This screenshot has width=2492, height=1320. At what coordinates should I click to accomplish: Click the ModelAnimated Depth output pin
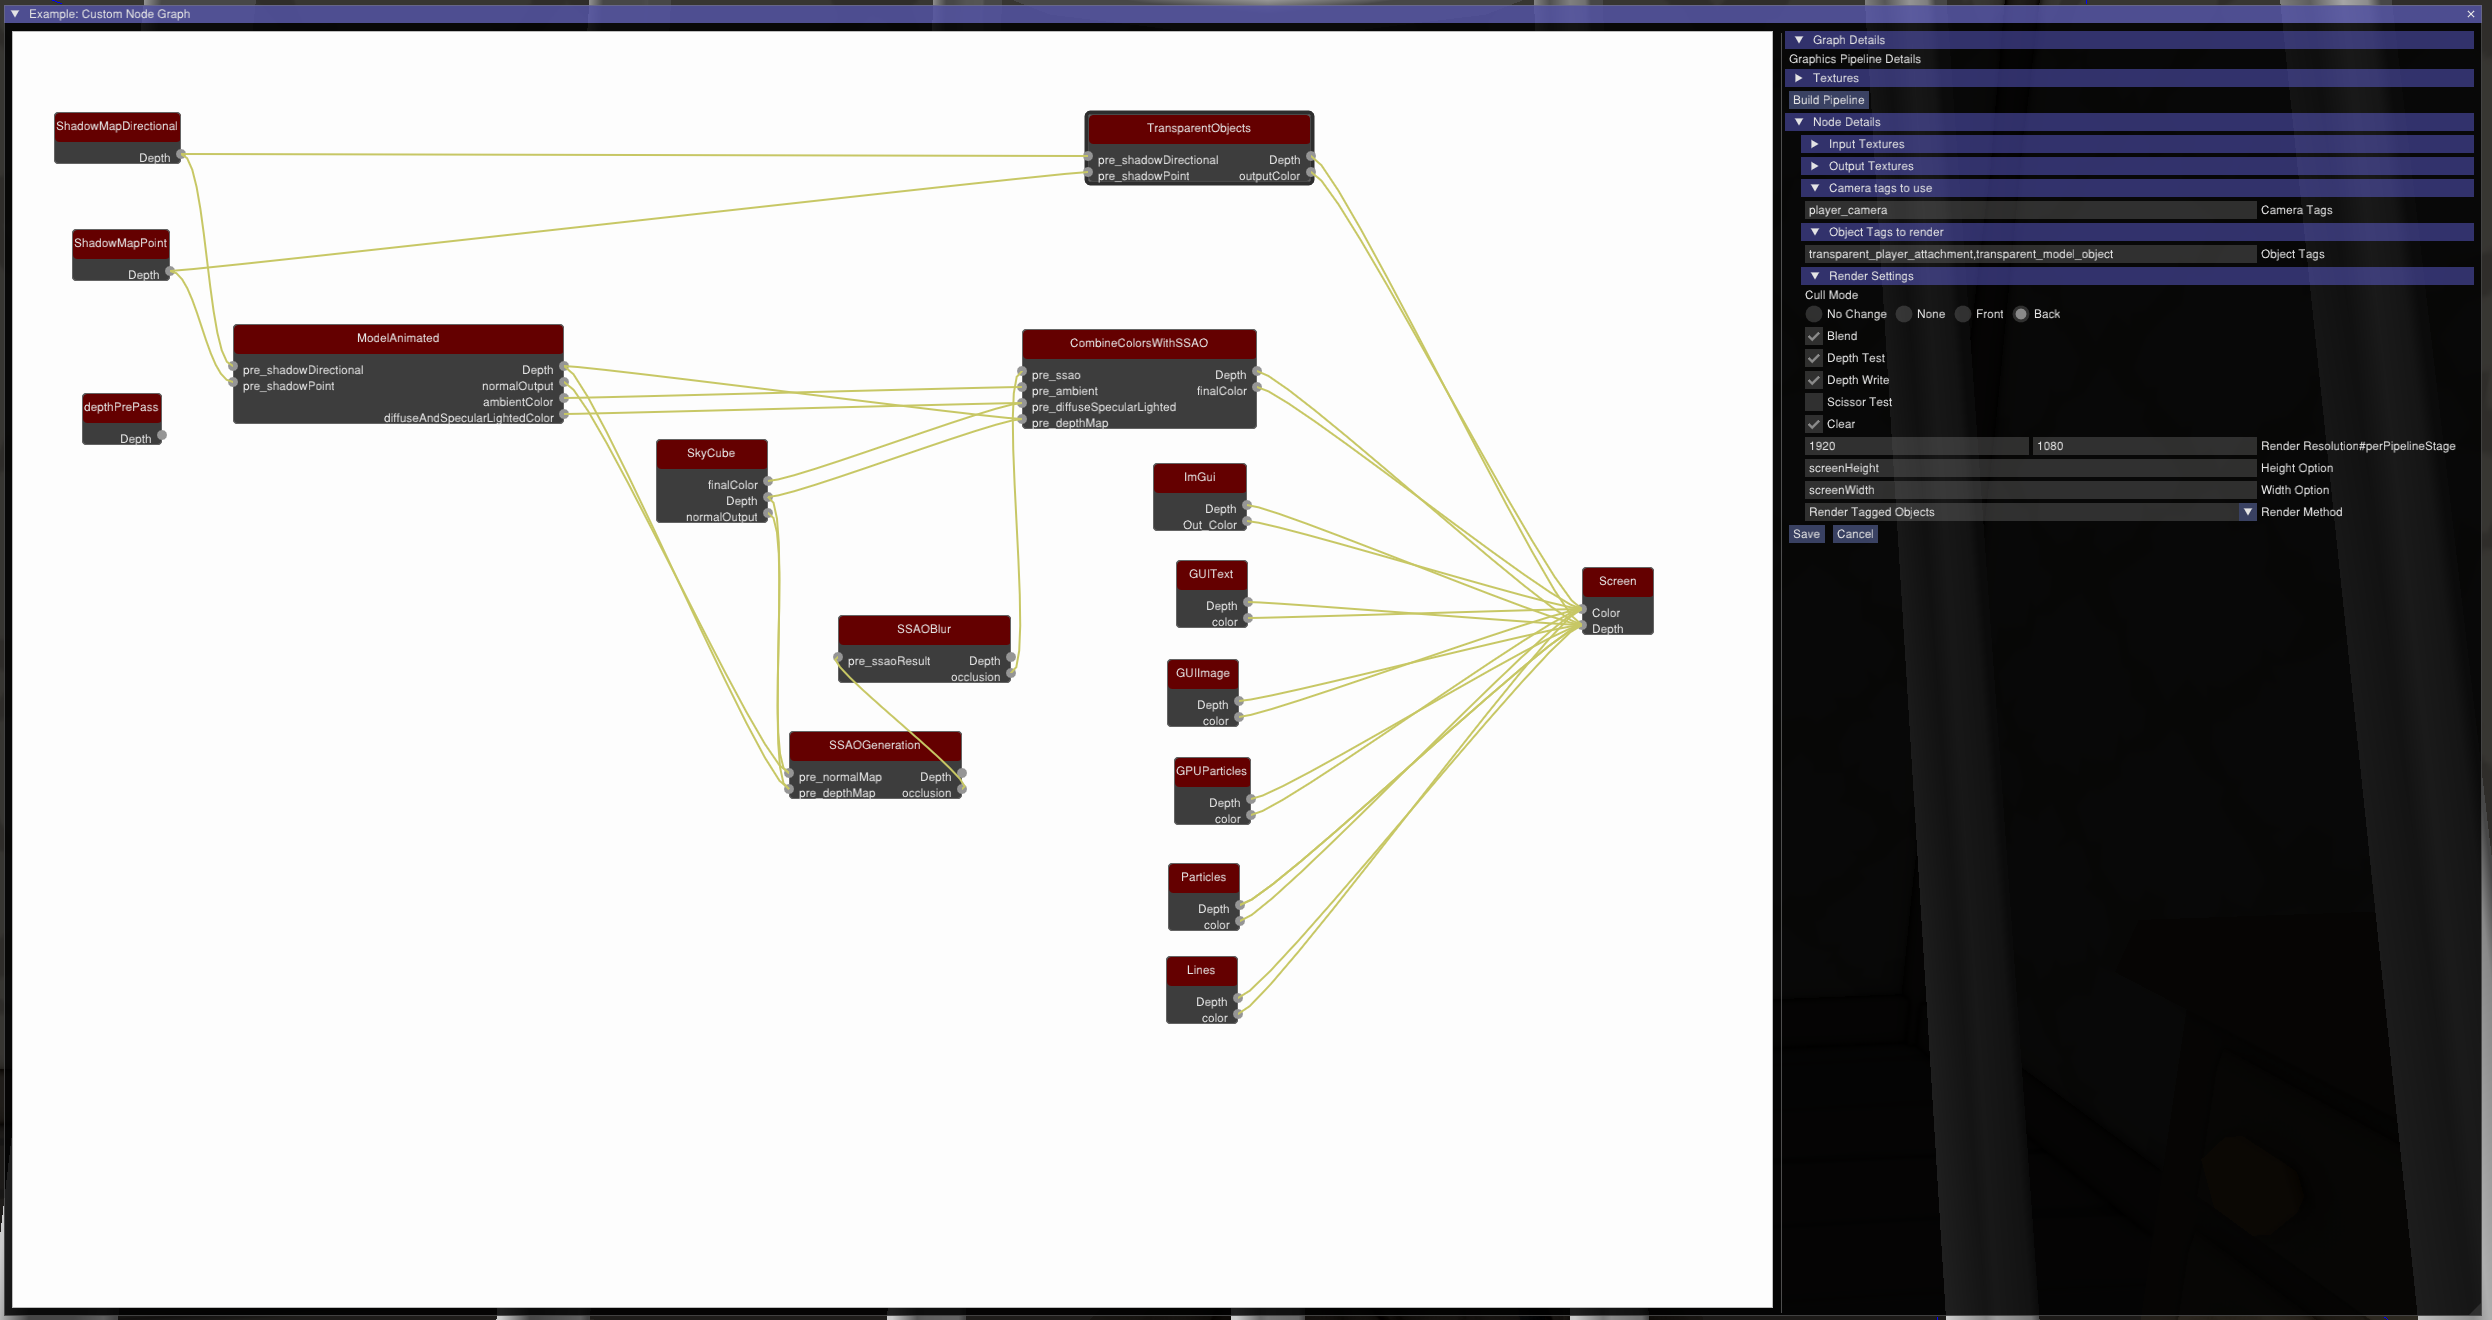[x=564, y=367]
